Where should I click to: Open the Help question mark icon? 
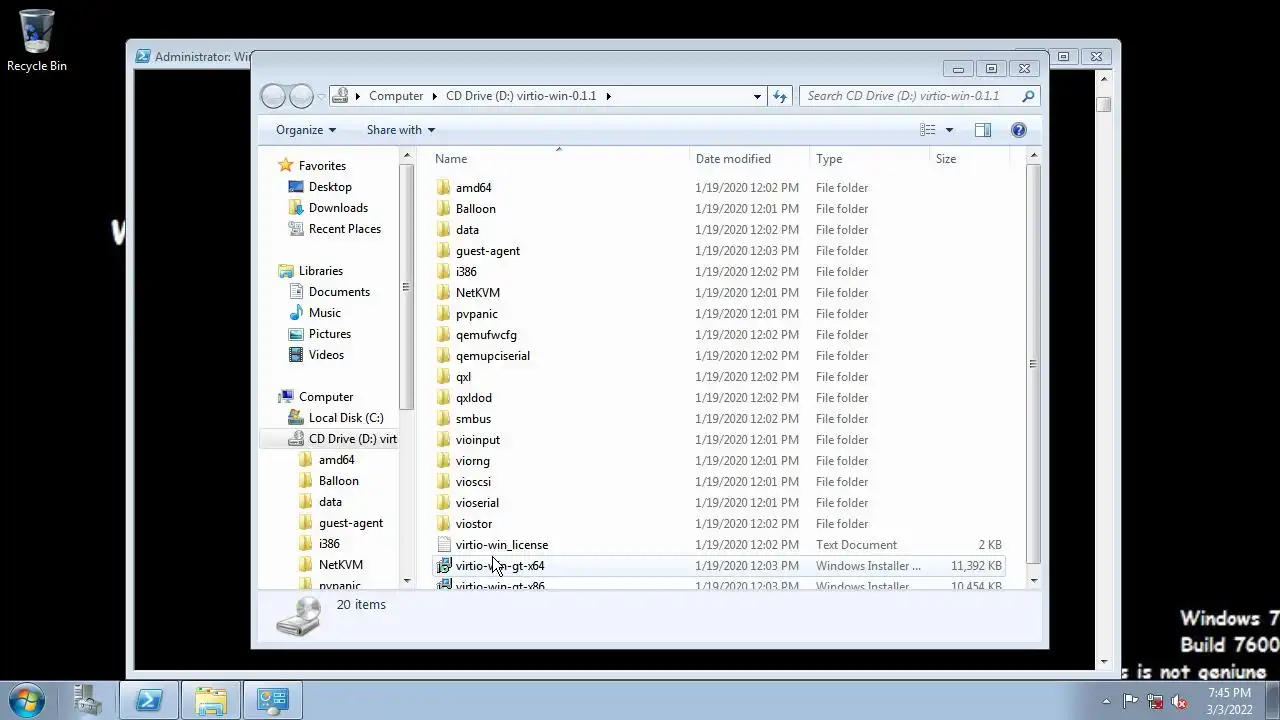click(1019, 130)
